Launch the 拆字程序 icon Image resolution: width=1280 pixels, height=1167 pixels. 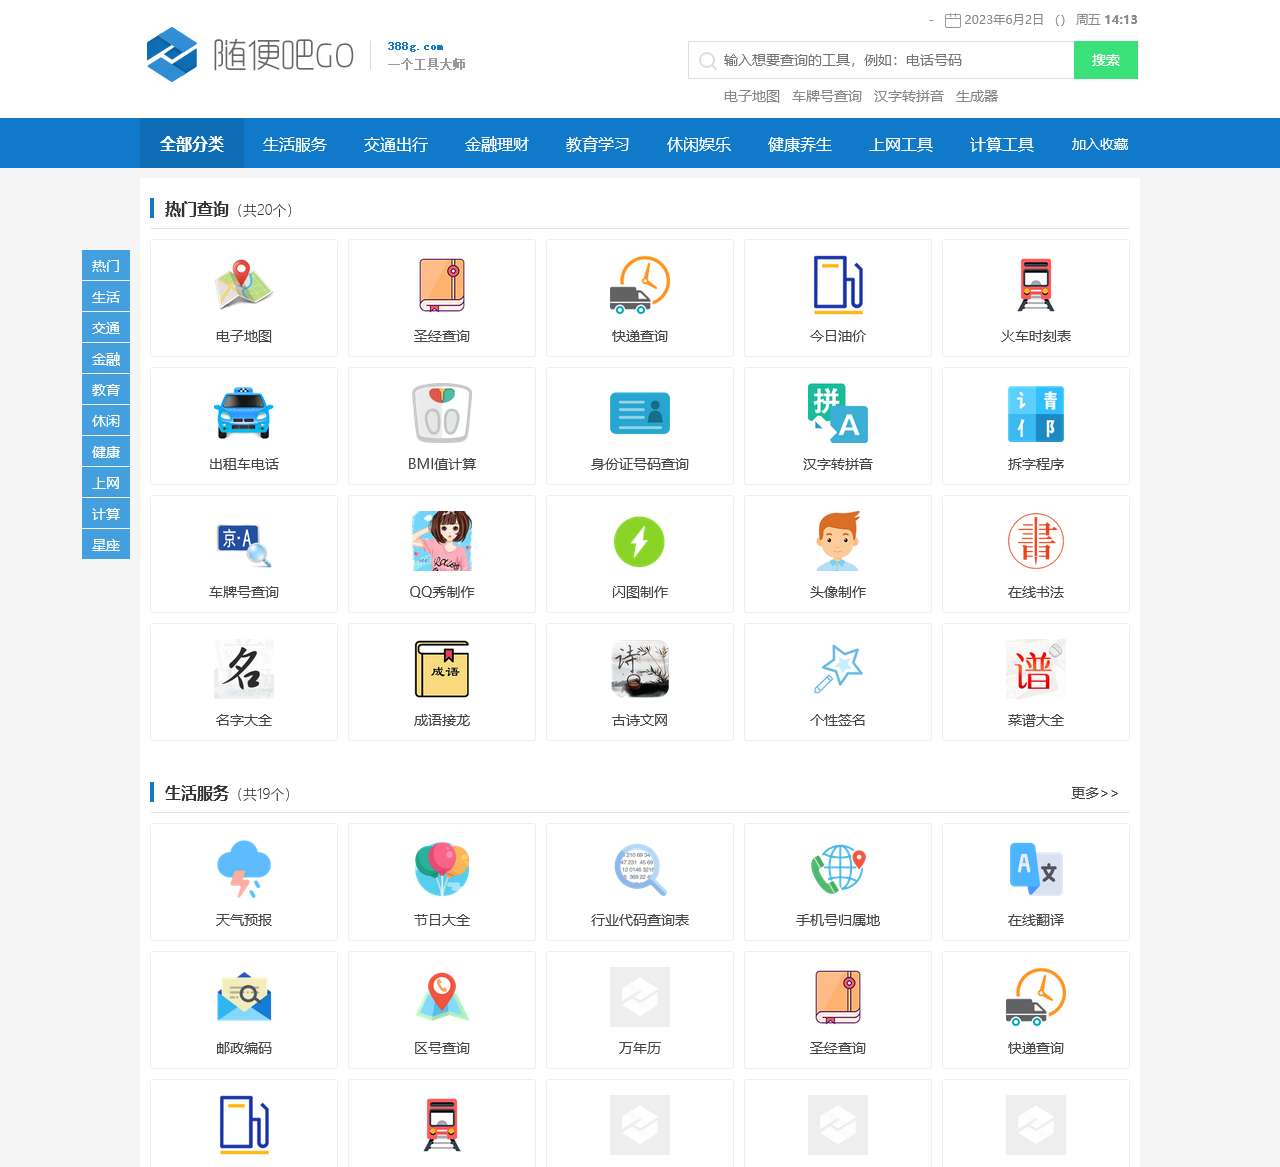click(1036, 413)
